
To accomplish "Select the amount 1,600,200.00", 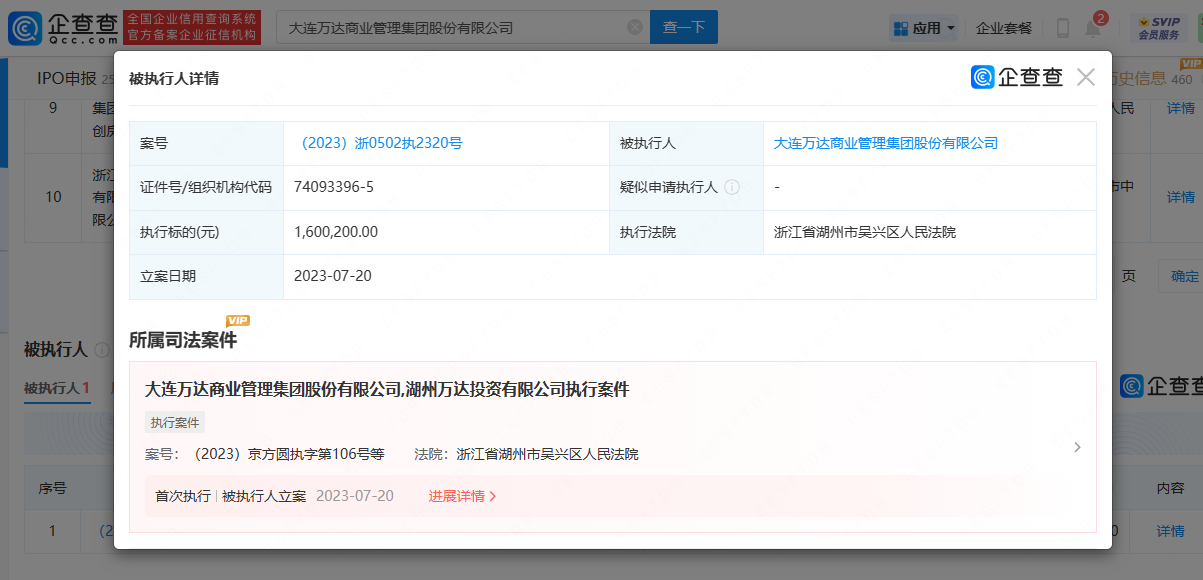I will tap(336, 232).
